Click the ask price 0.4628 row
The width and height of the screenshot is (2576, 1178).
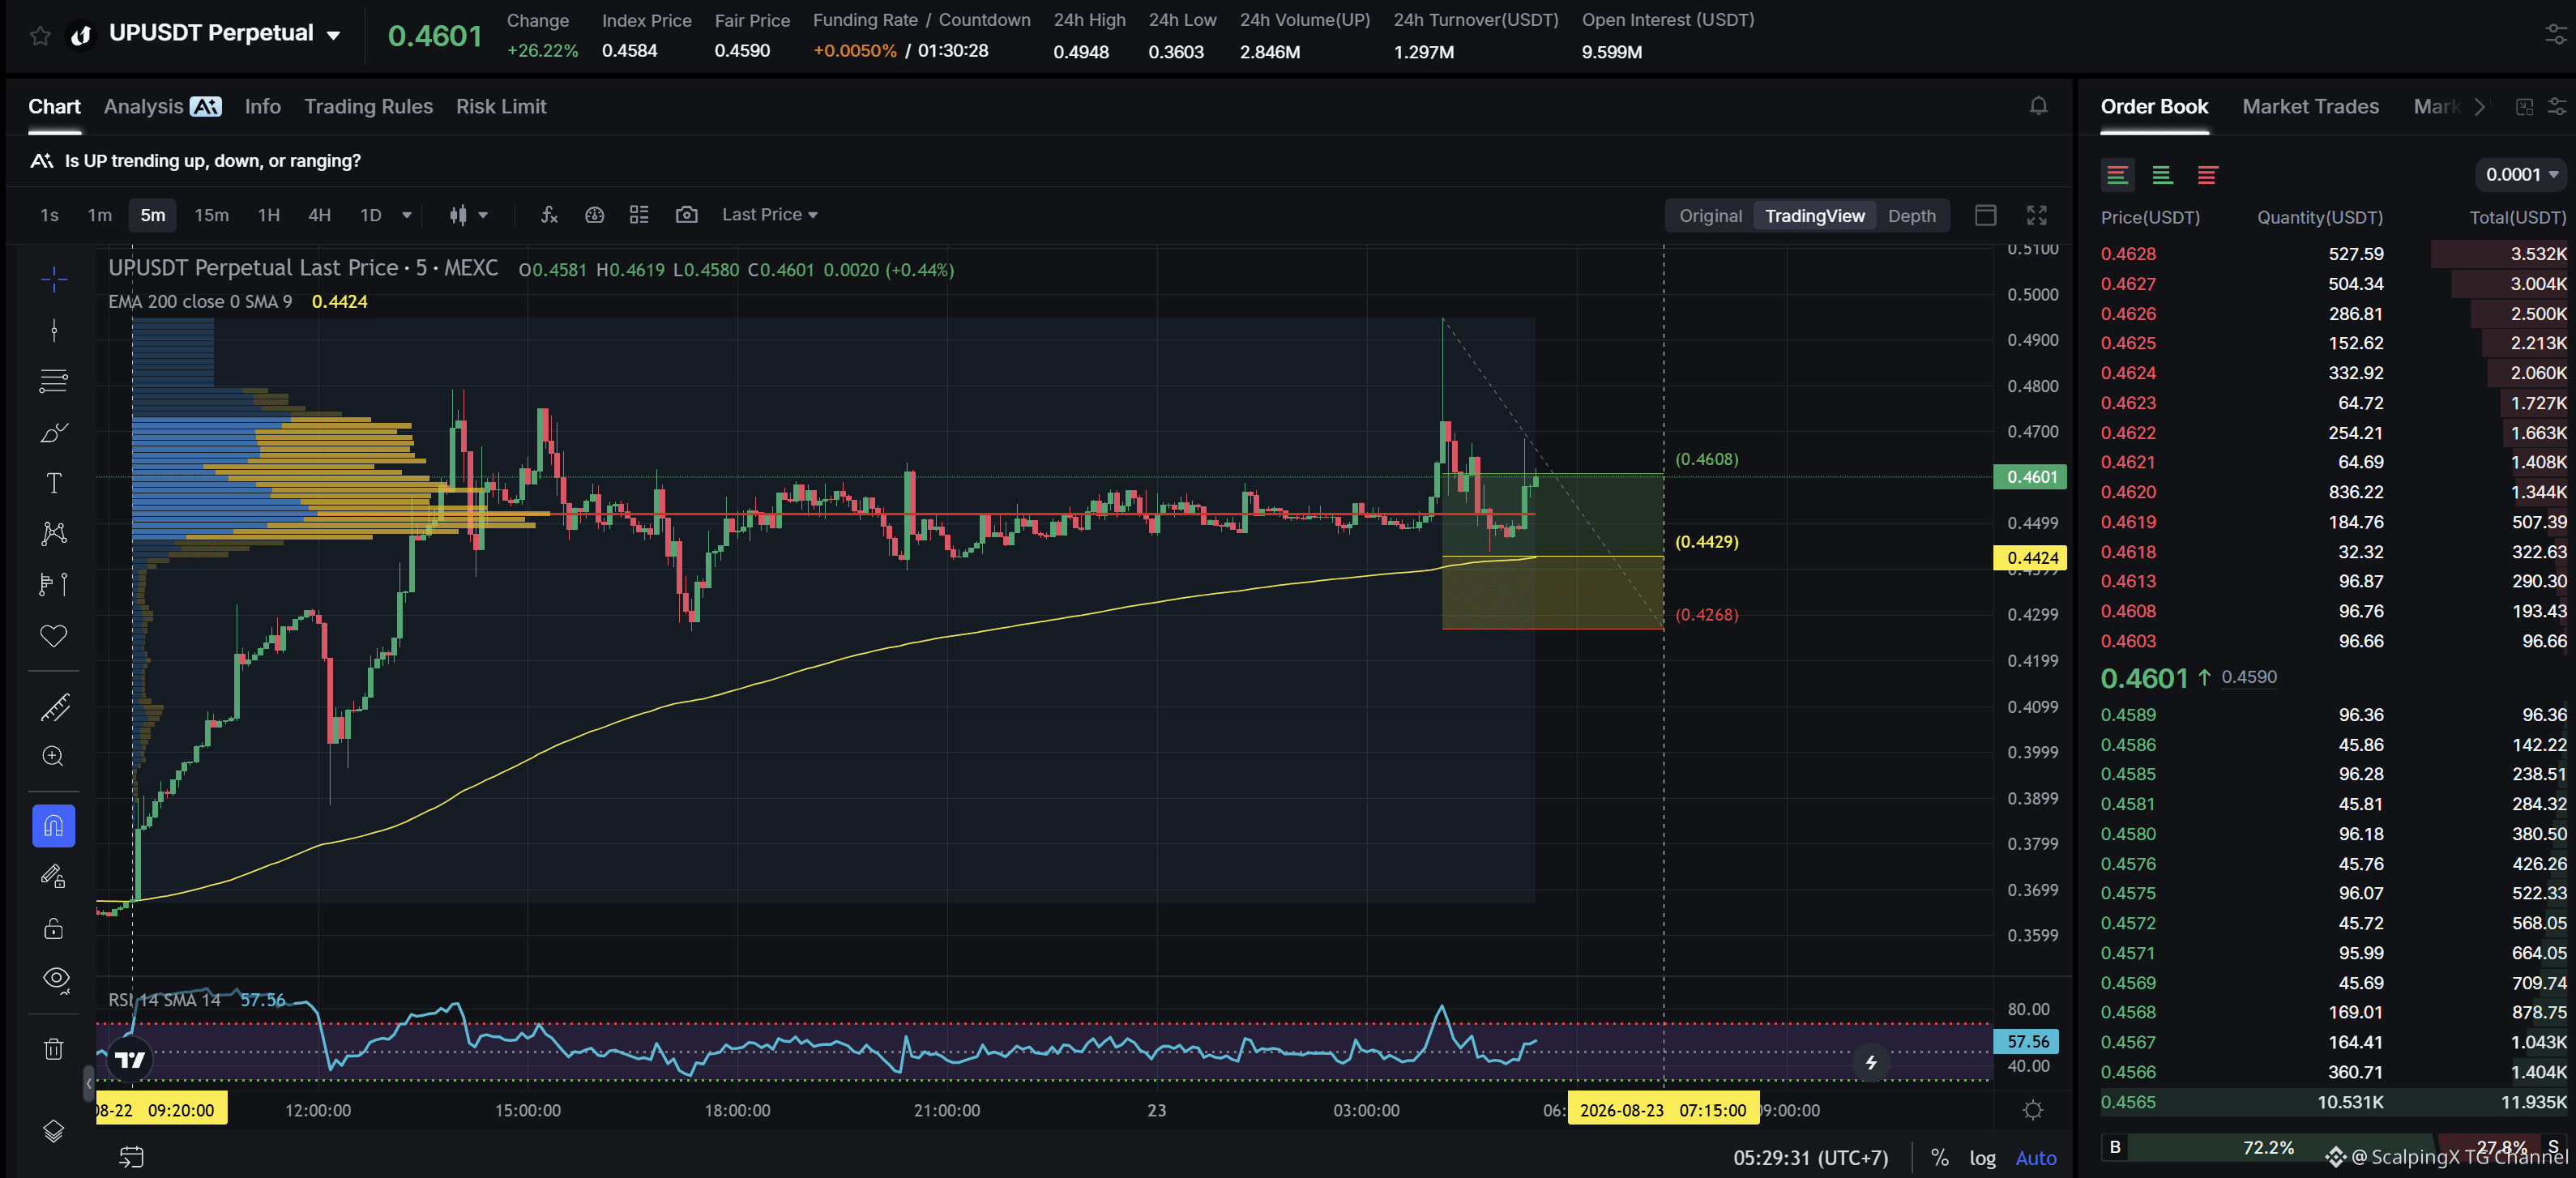pyautogui.click(x=2333, y=254)
